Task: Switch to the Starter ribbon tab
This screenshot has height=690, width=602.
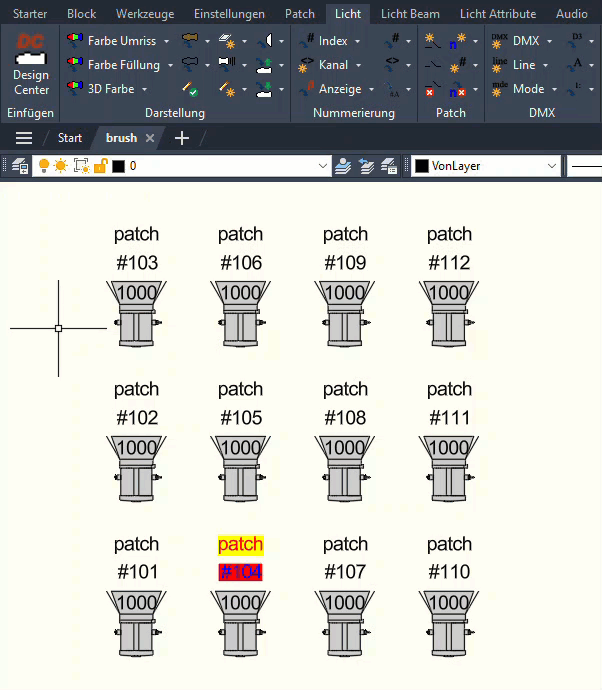Action: coord(30,14)
